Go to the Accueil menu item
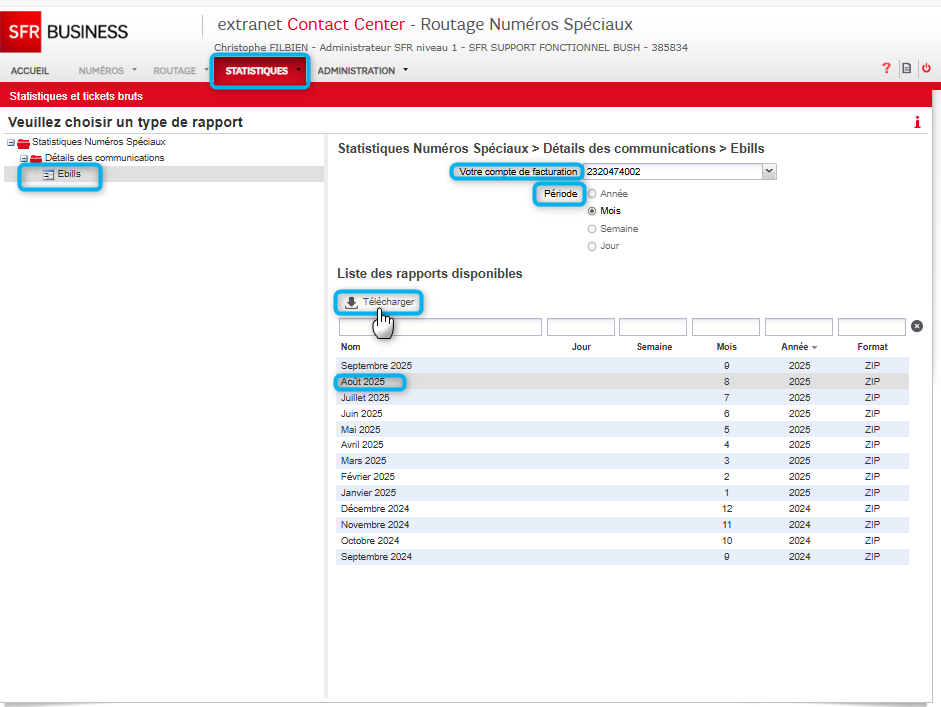The image size is (941, 707). pos(30,71)
